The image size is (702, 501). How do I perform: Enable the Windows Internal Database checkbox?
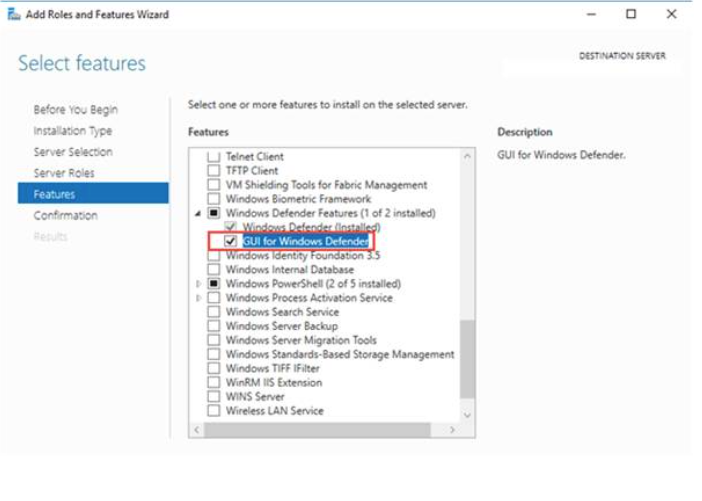(x=214, y=270)
